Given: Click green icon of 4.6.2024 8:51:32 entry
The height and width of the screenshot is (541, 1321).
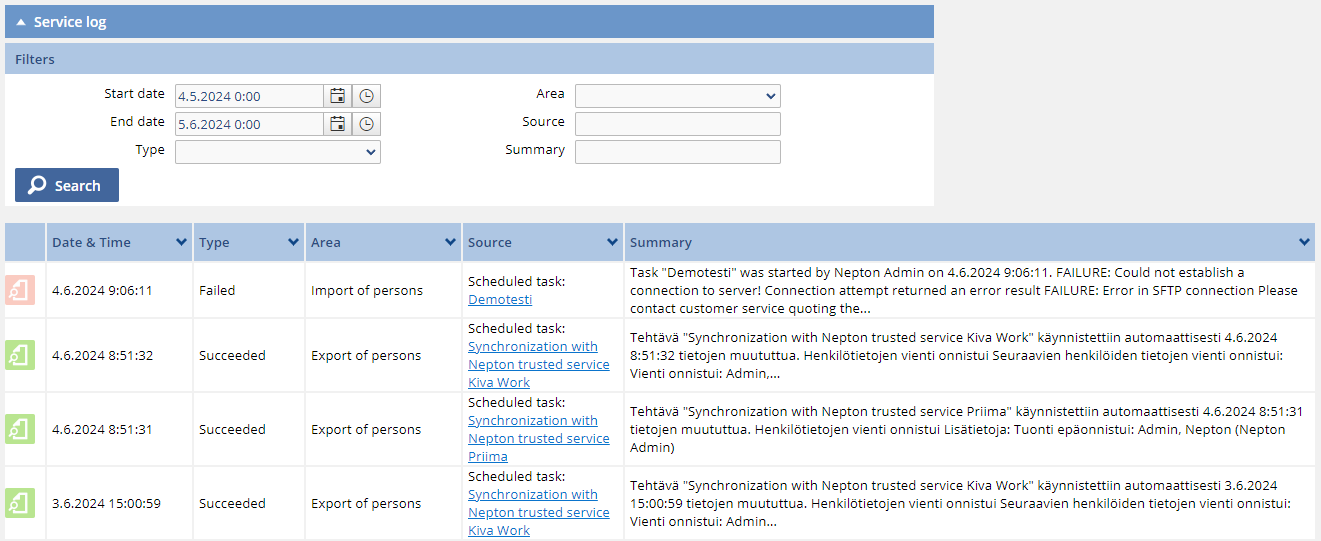Looking at the screenshot, I should click(x=21, y=355).
